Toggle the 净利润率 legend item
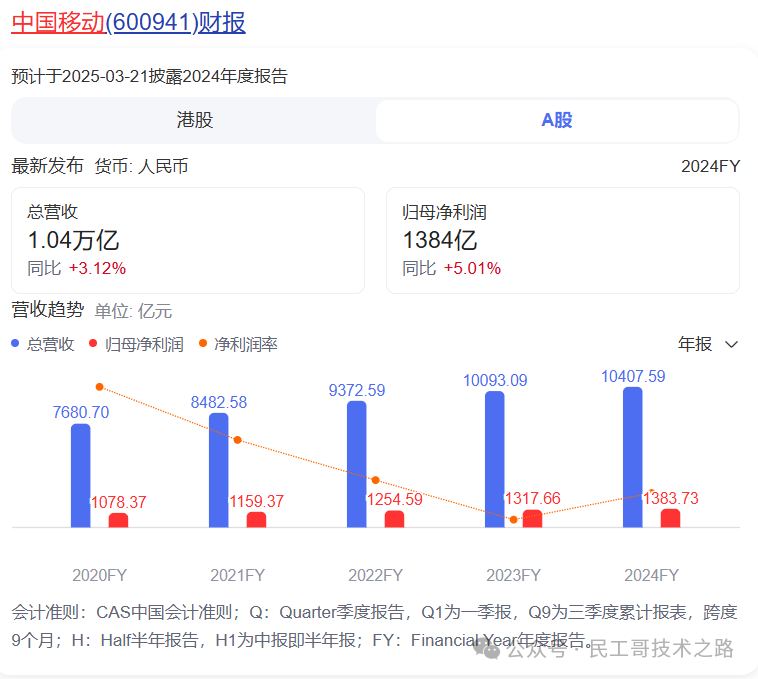 238,344
